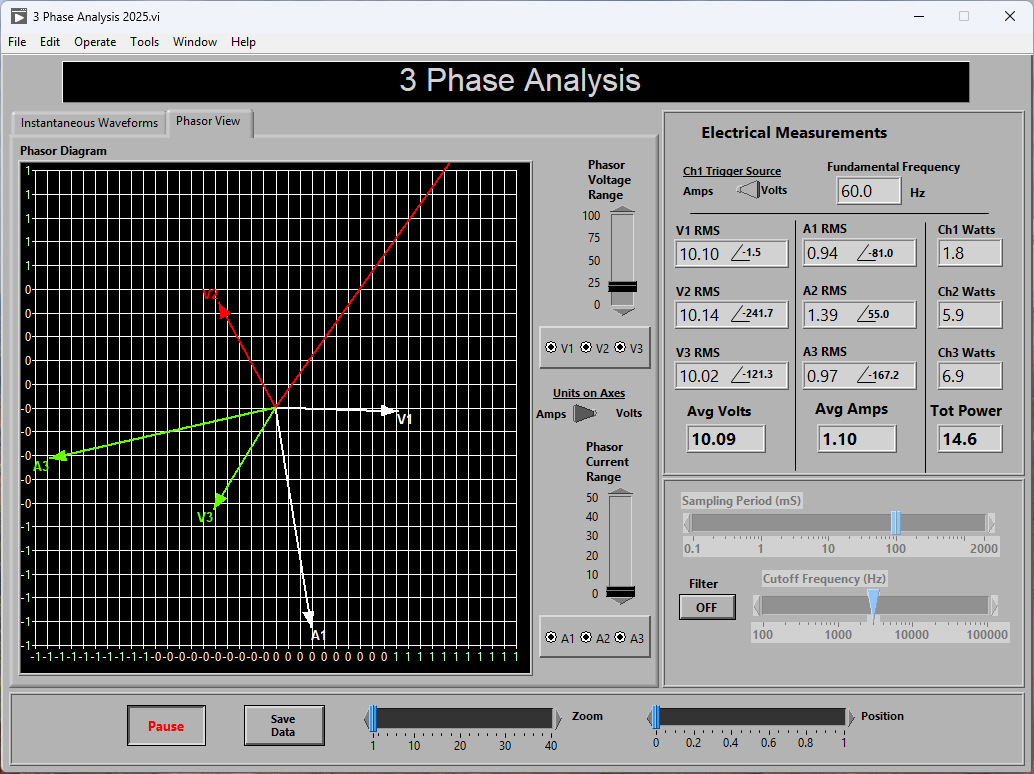Click Phasor Voltage Range increment arrow
Viewport: 1034px width, 774px height.
pyautogui.click(x=622, y=211)
